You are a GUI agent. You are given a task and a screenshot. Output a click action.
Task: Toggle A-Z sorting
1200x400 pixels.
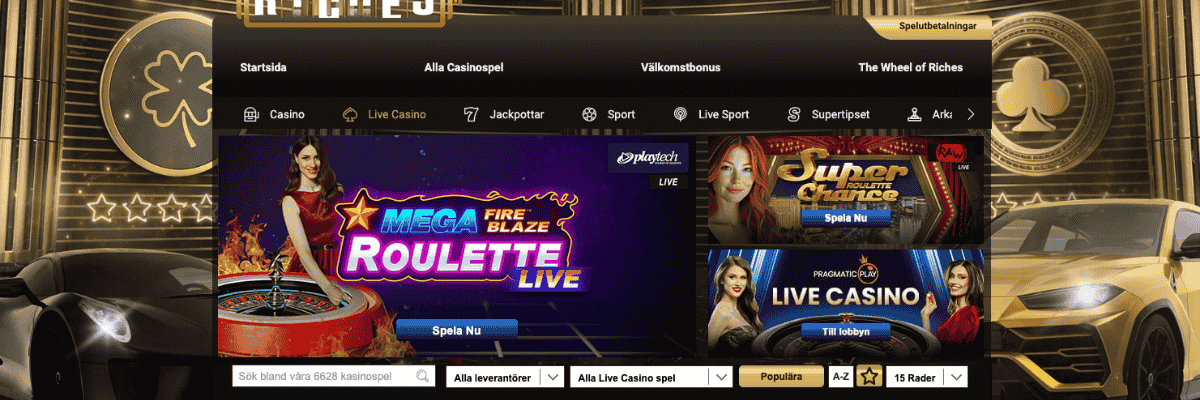point(841,377)
